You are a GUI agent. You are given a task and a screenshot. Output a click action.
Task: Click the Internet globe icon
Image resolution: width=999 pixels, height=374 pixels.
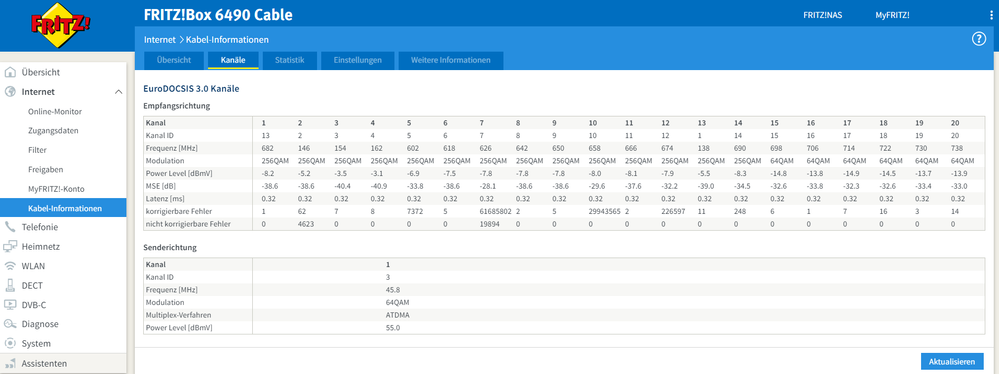(10, 92)
